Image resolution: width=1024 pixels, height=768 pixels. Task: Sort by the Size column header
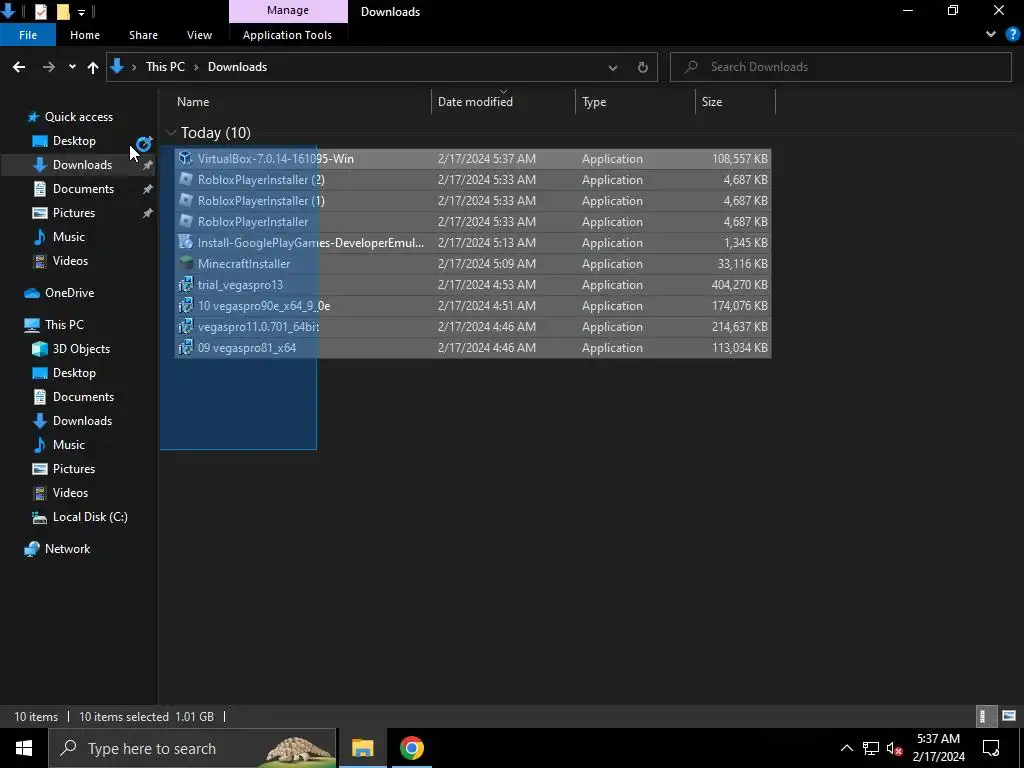point(735,101)
